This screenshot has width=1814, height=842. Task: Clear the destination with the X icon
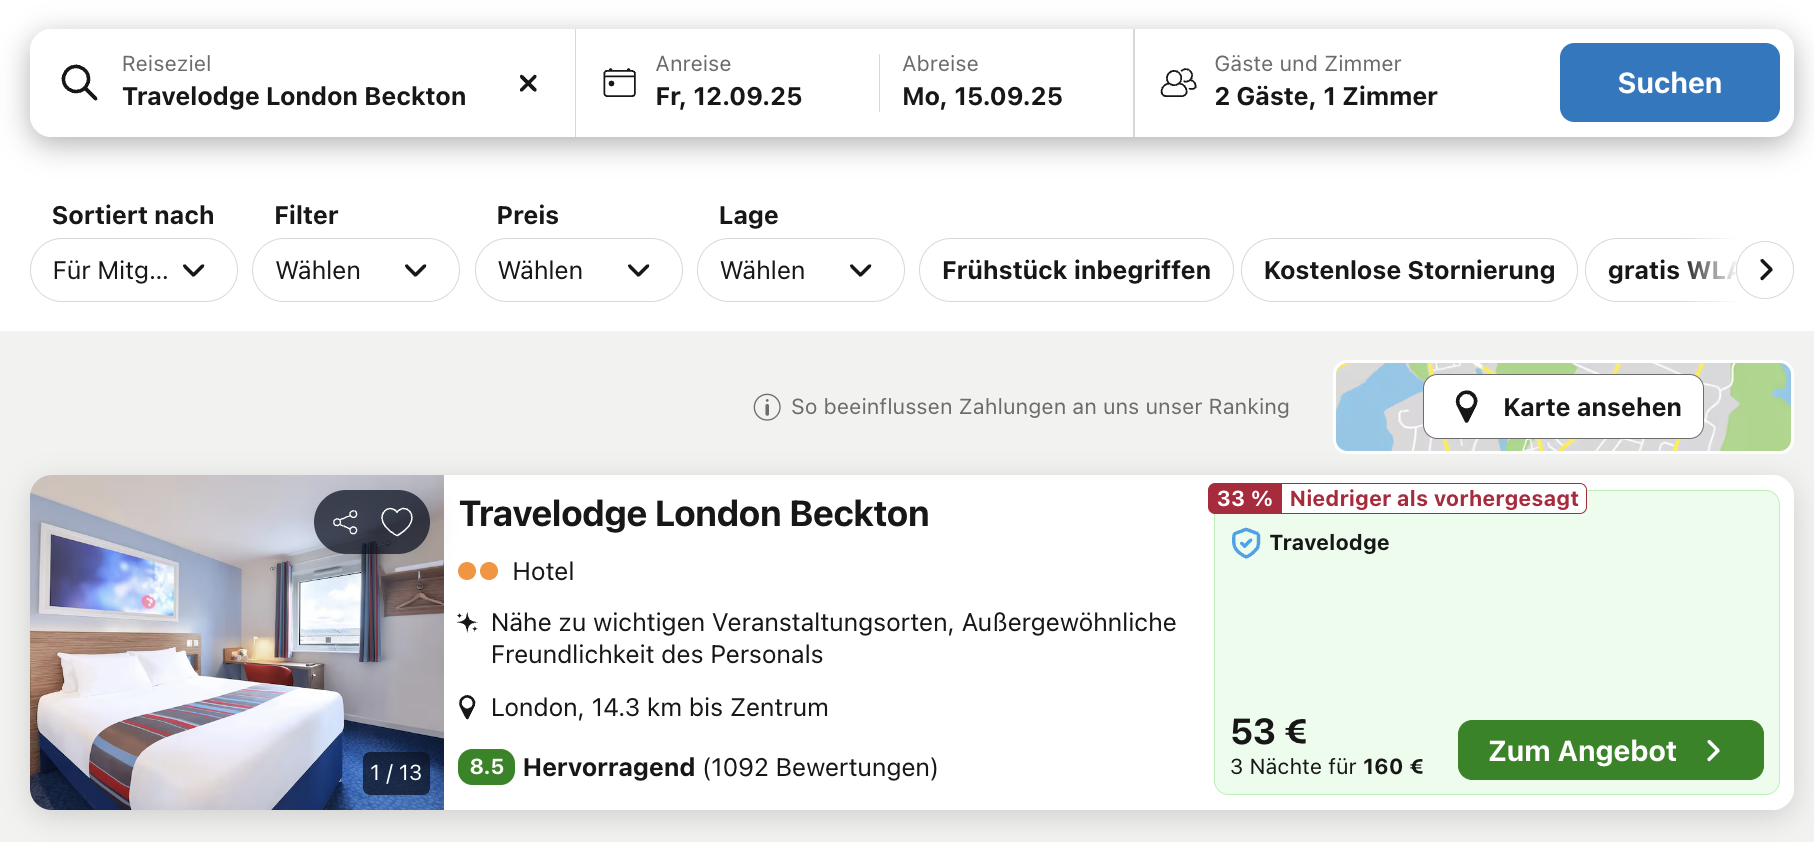pos(528,83)
